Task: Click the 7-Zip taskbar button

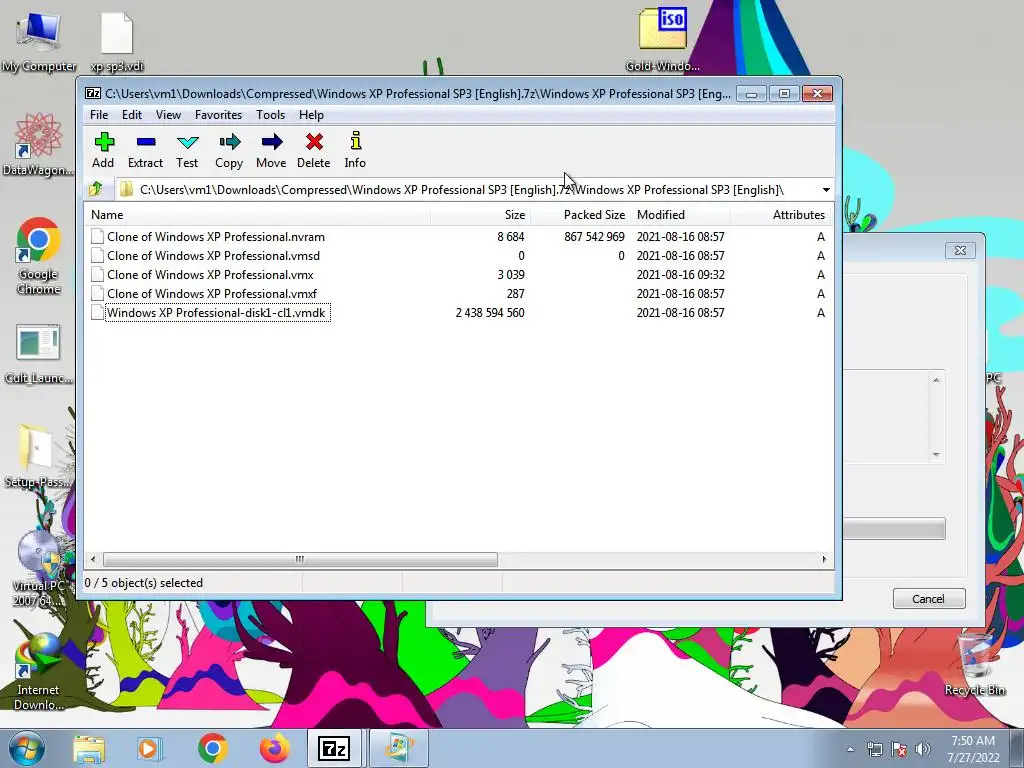Action: coord(334,748)
